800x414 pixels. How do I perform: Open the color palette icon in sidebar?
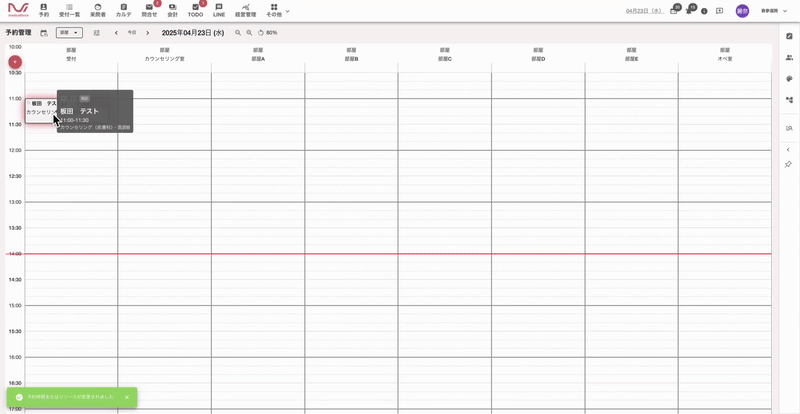[788, 78]
